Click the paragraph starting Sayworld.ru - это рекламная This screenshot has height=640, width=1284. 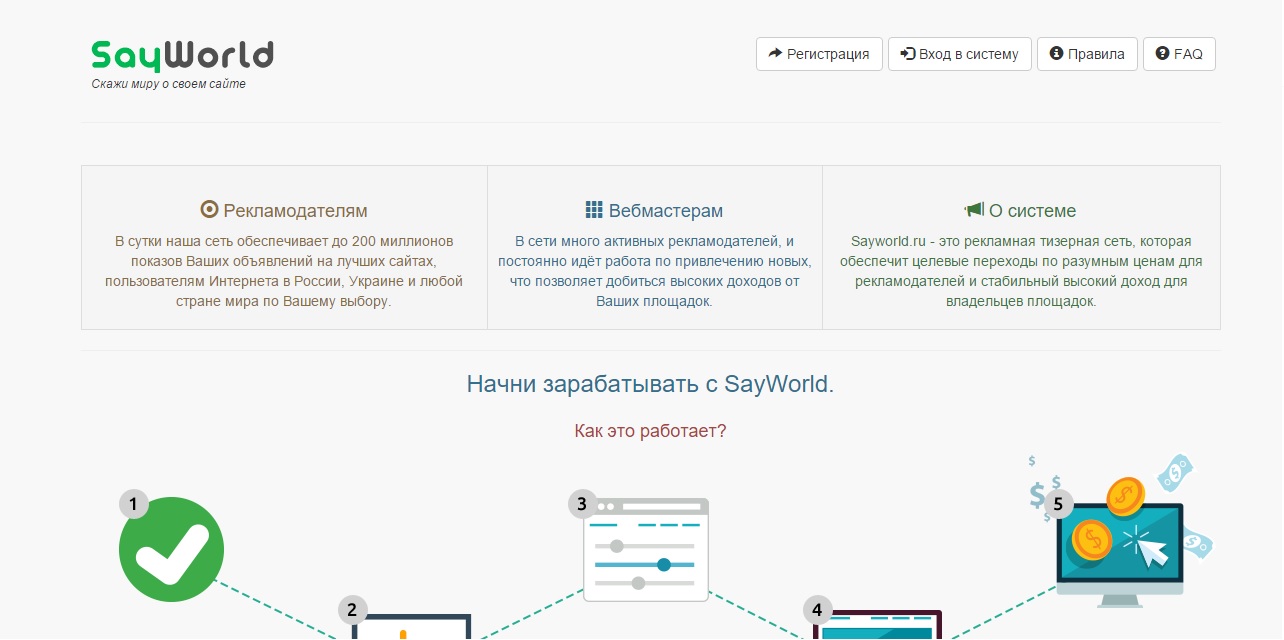coord(1021,271)
